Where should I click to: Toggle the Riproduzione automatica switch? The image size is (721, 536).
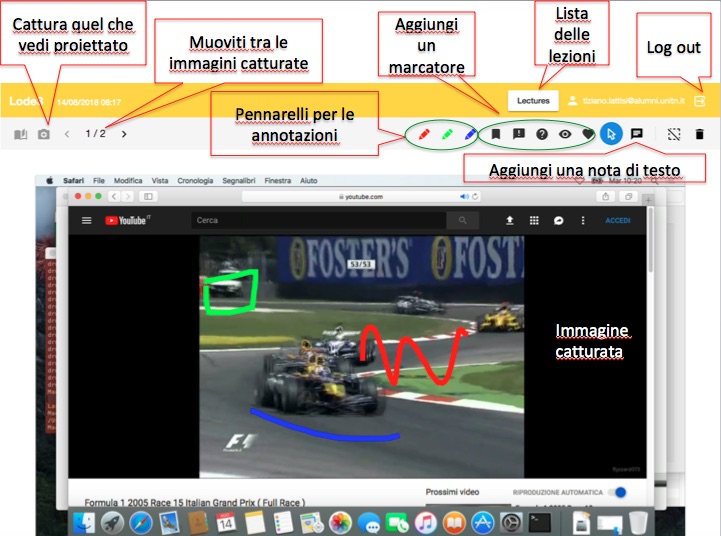pyautogui.click(x=618, y=492)
